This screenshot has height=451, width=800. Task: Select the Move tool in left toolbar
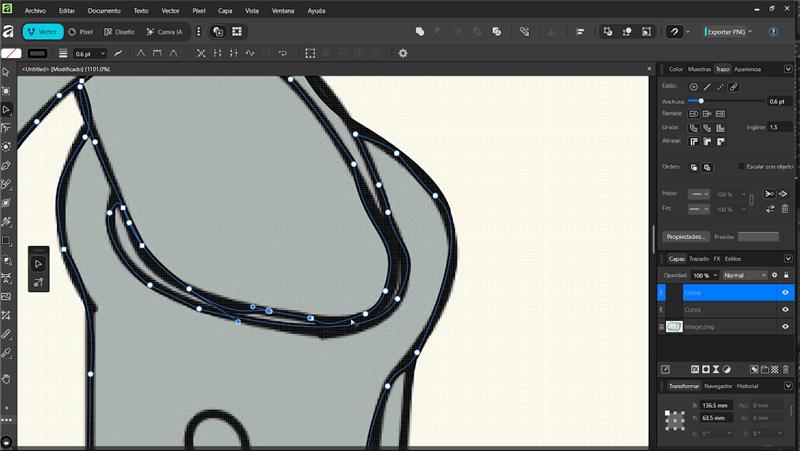(6, 72)
